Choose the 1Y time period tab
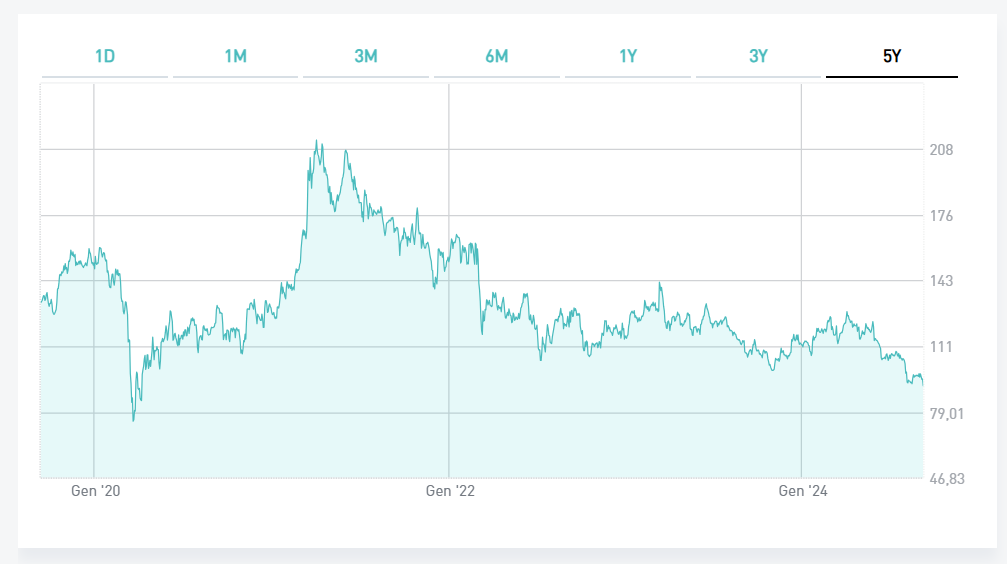Image resolution: width=1007 pixels, height=564 pixels. coord(628,57)
